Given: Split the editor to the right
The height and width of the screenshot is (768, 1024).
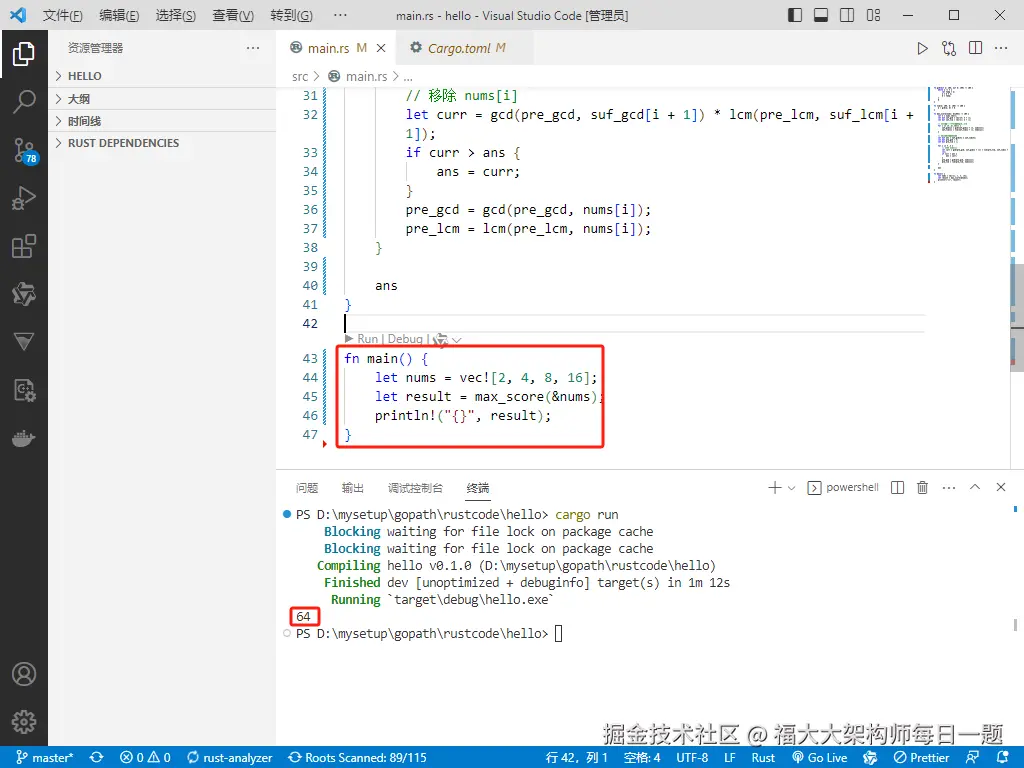Looking at the screenshot, I should (x=976, y=48).
